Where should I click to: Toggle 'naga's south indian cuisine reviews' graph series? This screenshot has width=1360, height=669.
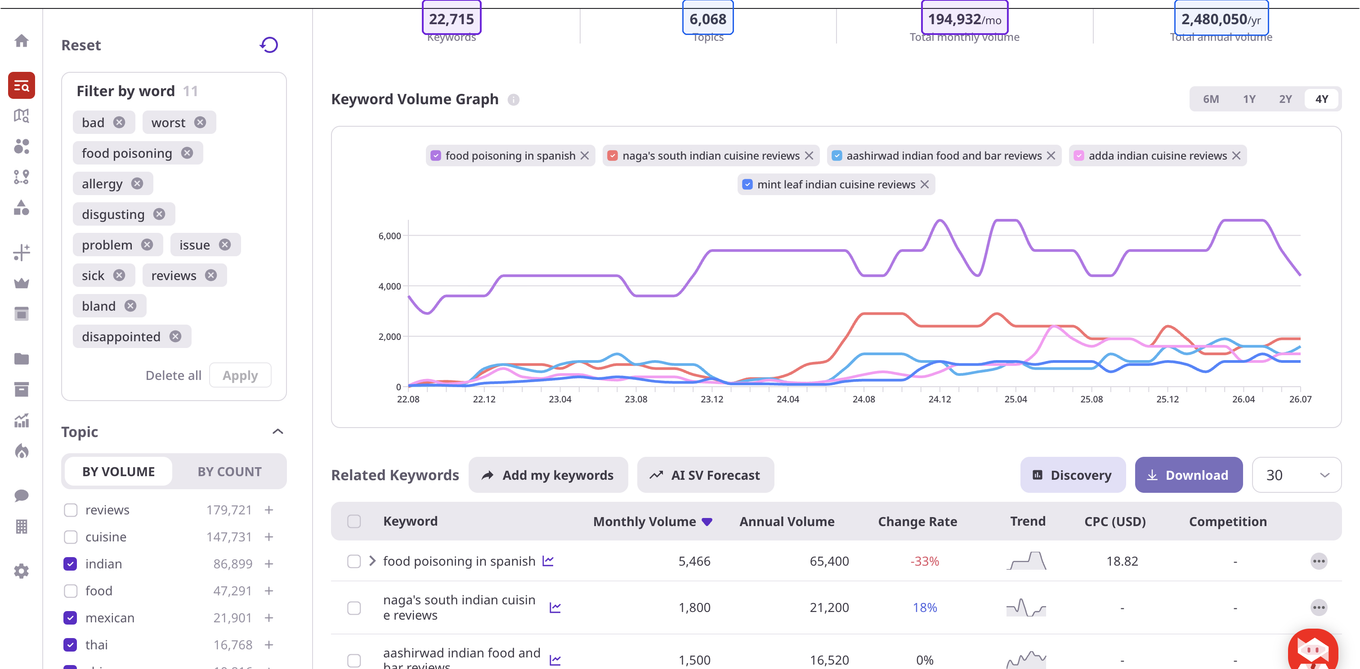pyautogui.click(x=612, y=155)
